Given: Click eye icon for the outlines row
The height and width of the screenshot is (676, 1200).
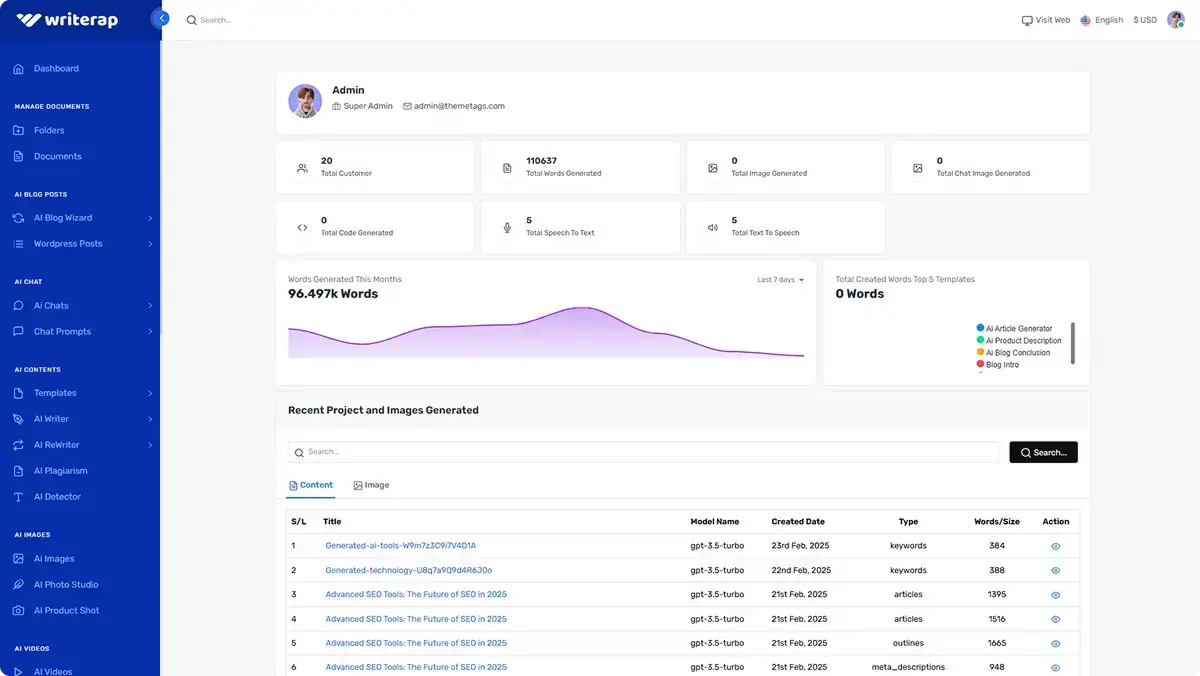Looking at the screenshot, I should (1055, 643).
